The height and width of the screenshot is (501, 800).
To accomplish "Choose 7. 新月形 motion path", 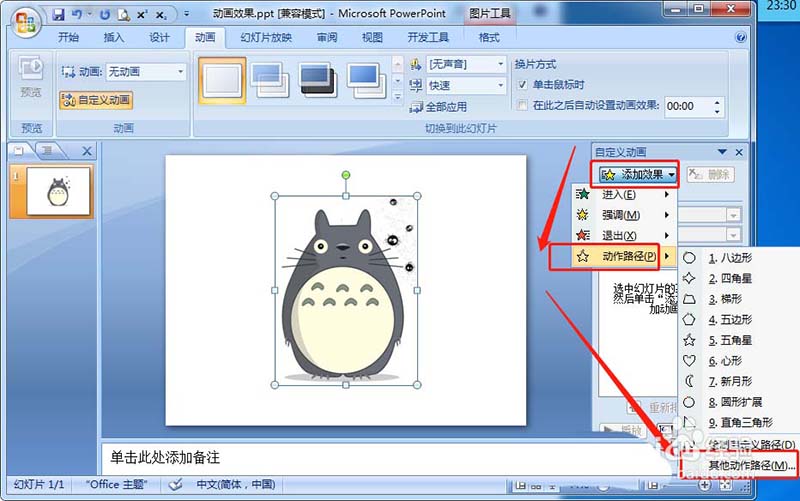I will (738, 381).
